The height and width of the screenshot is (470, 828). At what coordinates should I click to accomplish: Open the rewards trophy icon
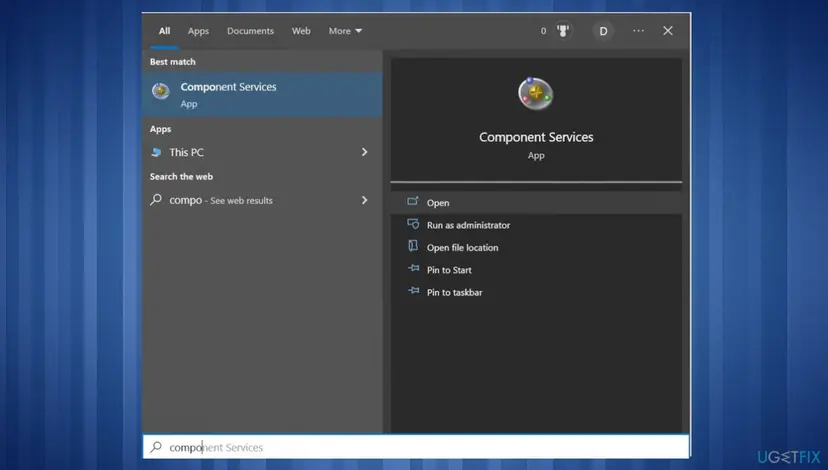coord(563,31)
